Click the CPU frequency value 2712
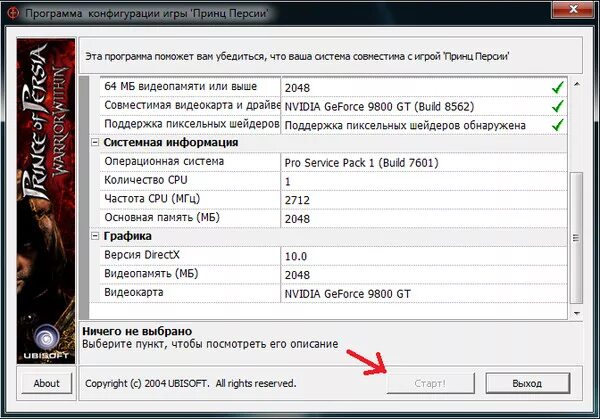 pyautogui.click(x=297, y=200)
